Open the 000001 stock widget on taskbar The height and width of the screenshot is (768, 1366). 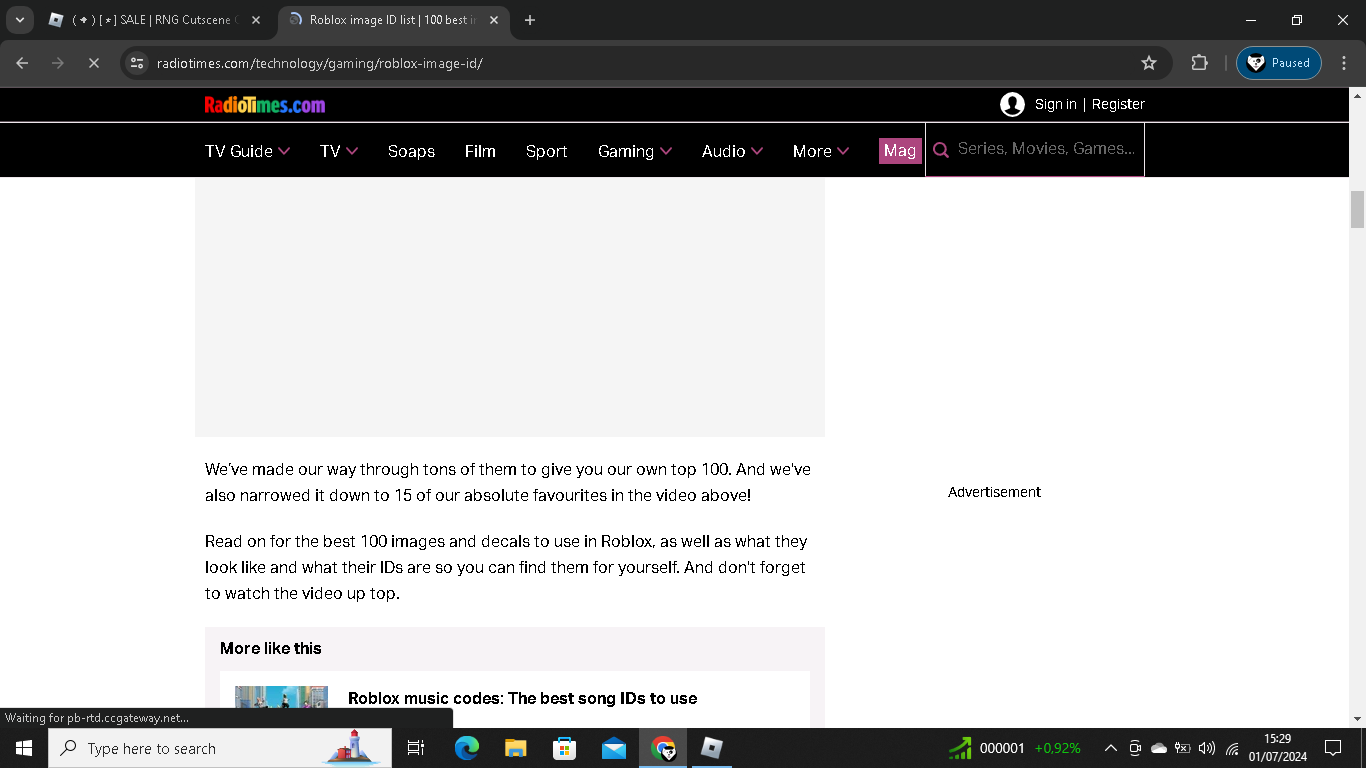[1014, 748]
